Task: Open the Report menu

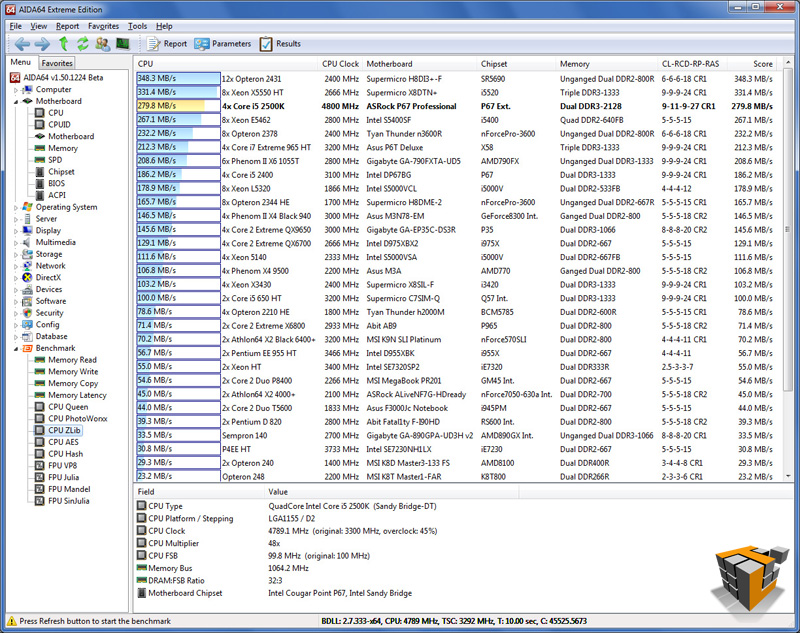Action: coord(67,26)
